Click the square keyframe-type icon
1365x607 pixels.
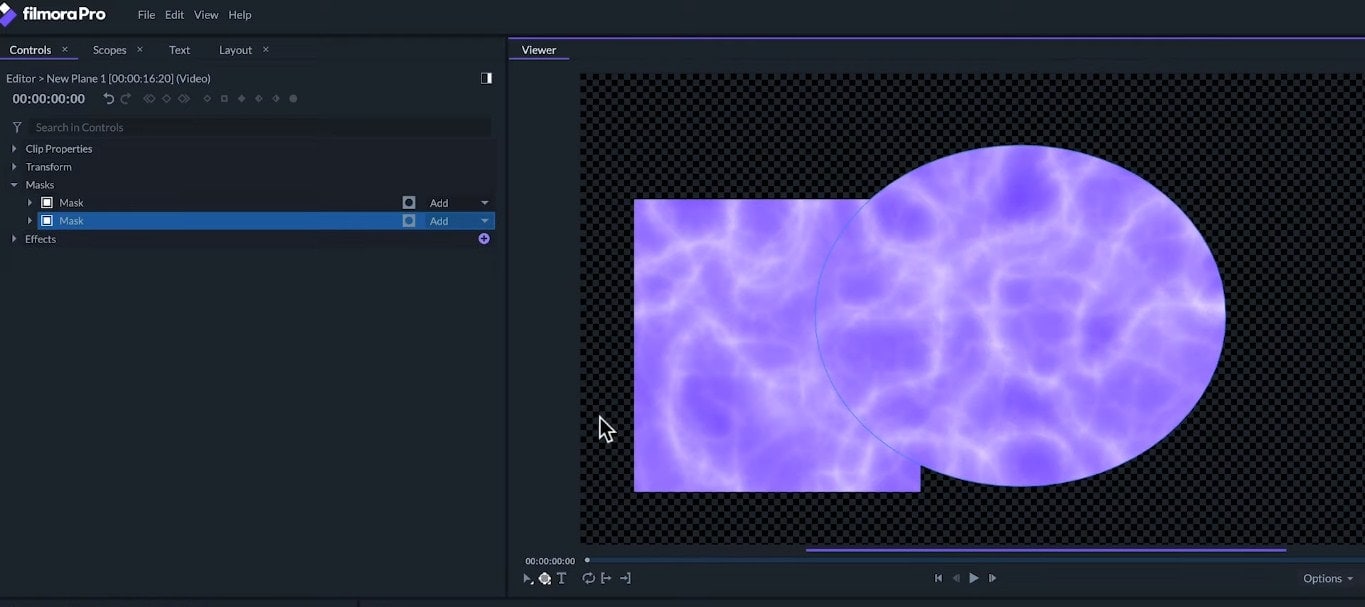tap(224, 99)
